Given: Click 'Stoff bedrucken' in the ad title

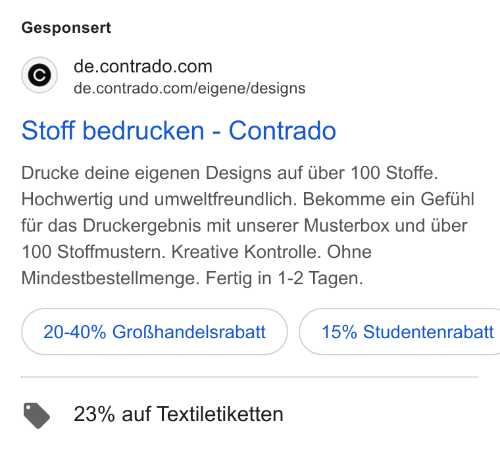Looking at the screenshot, I should (113, 130).
